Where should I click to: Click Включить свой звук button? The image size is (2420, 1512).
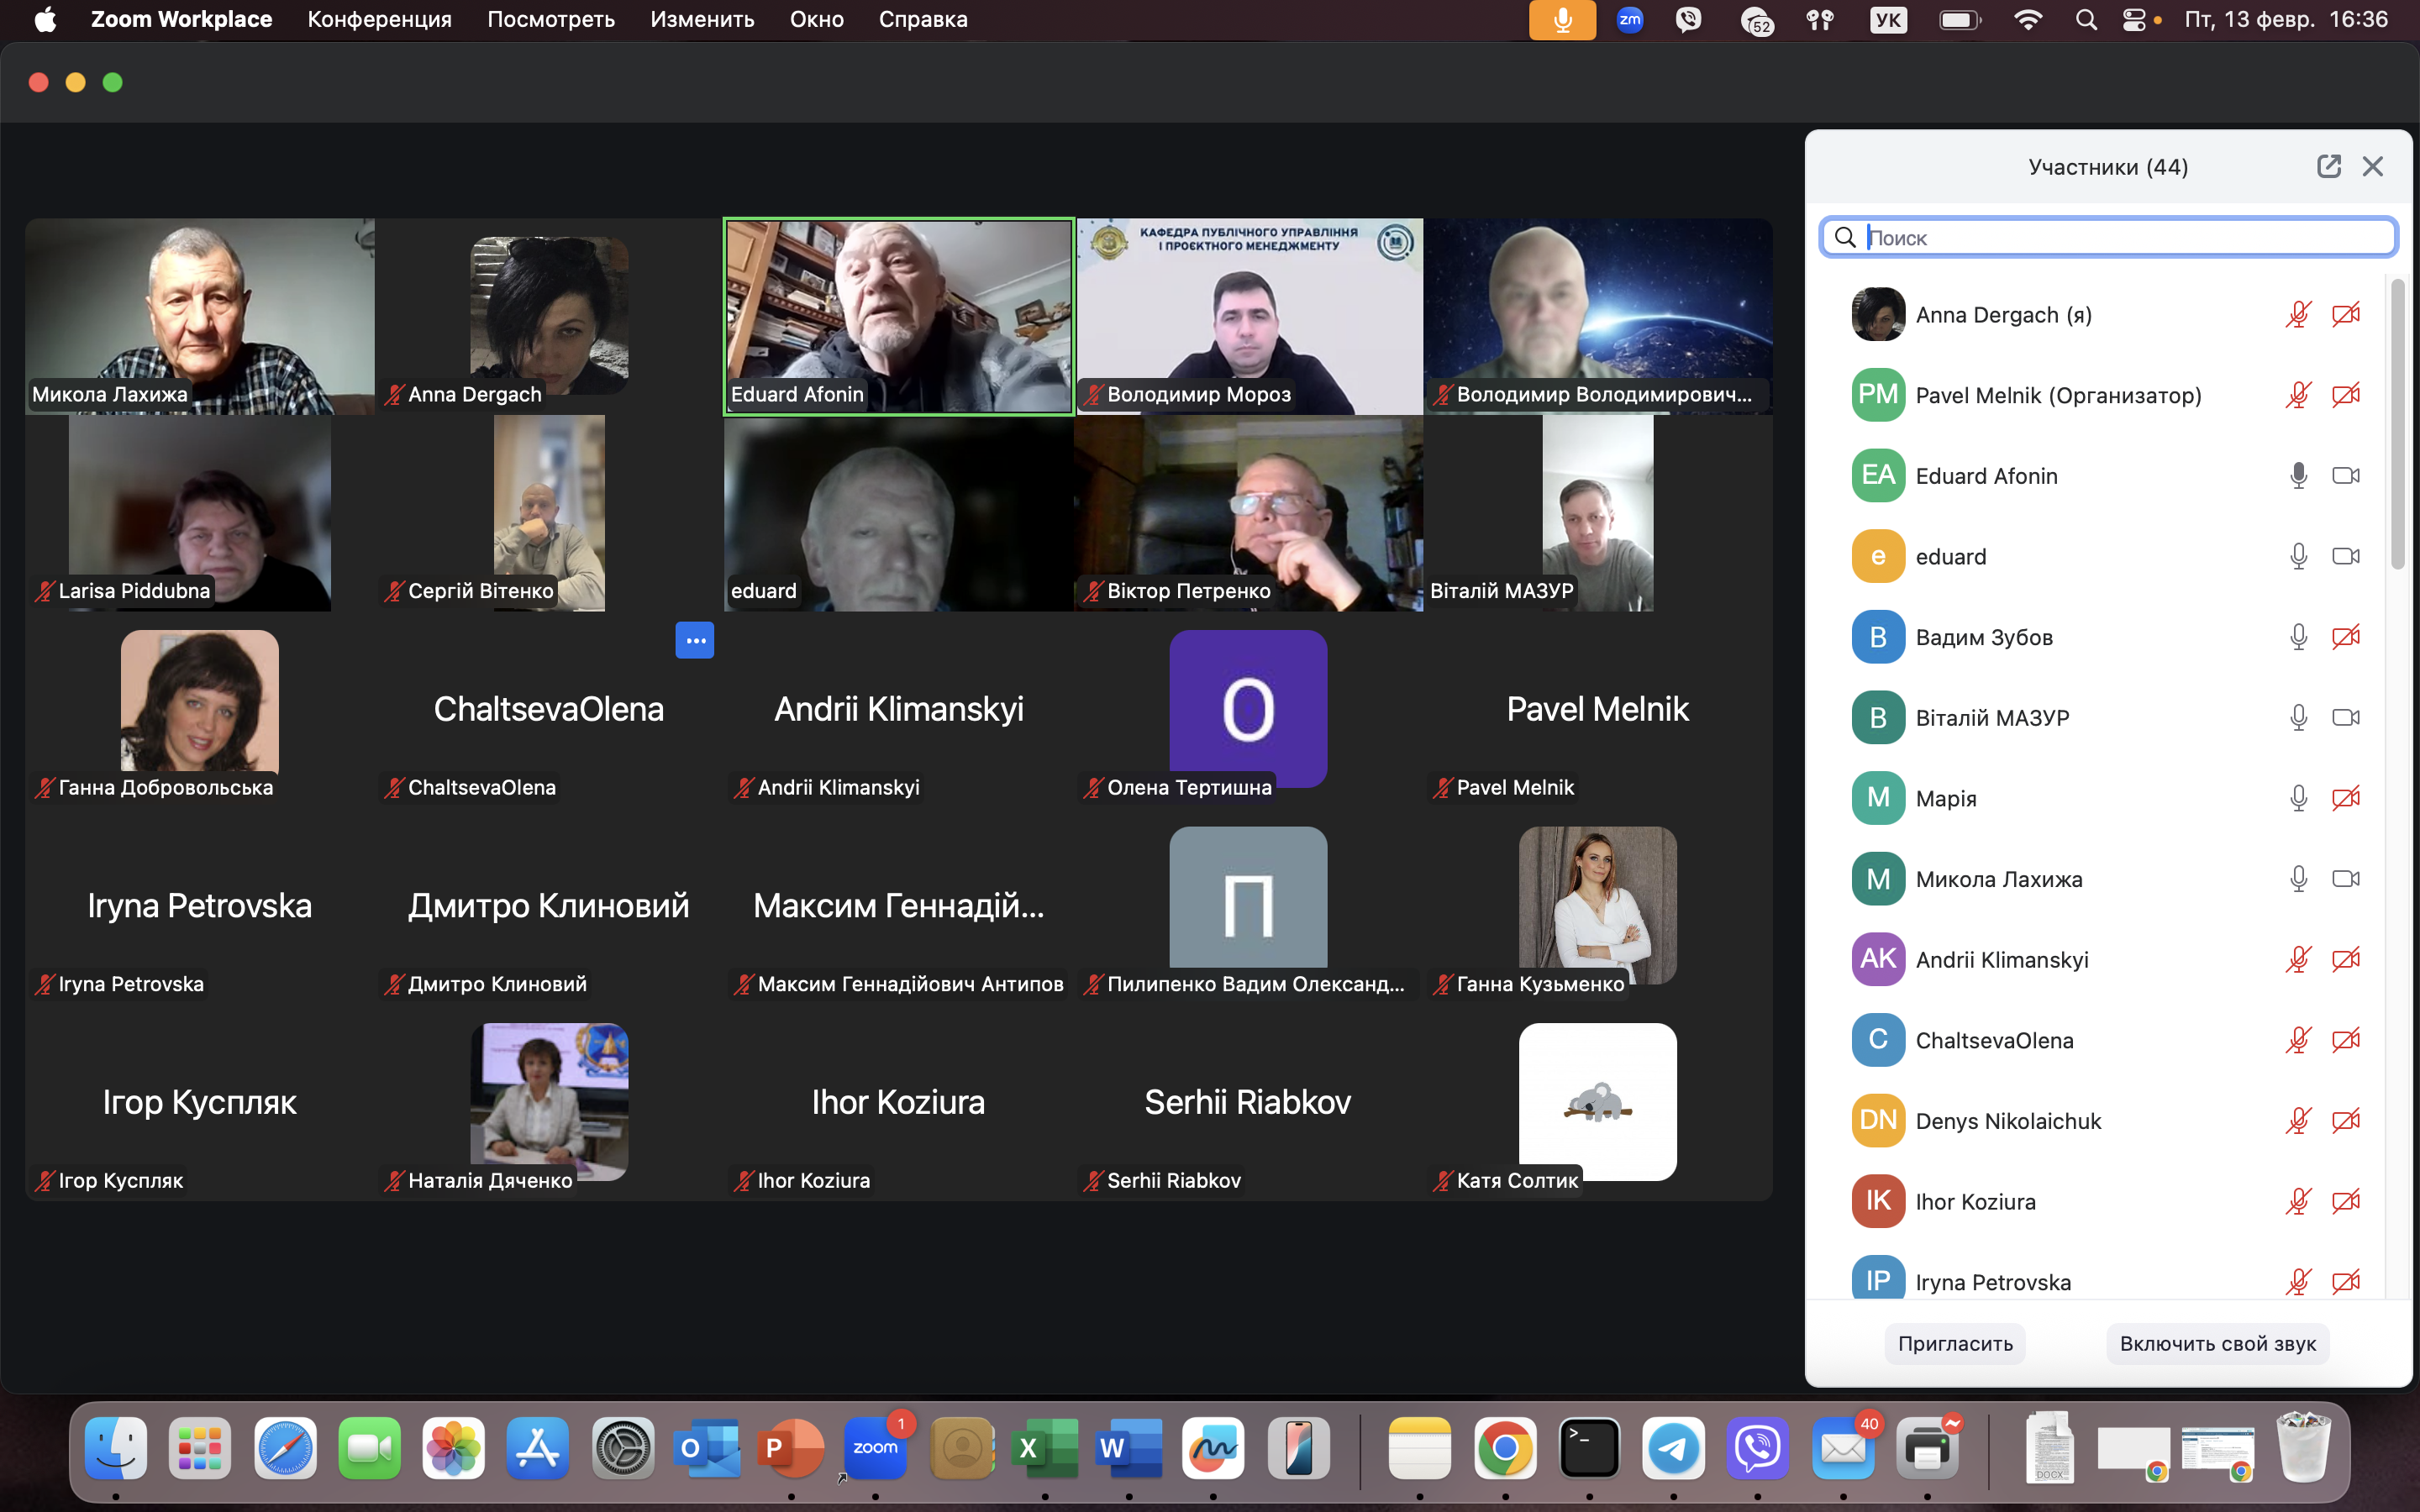[x=2217, y=1343]
